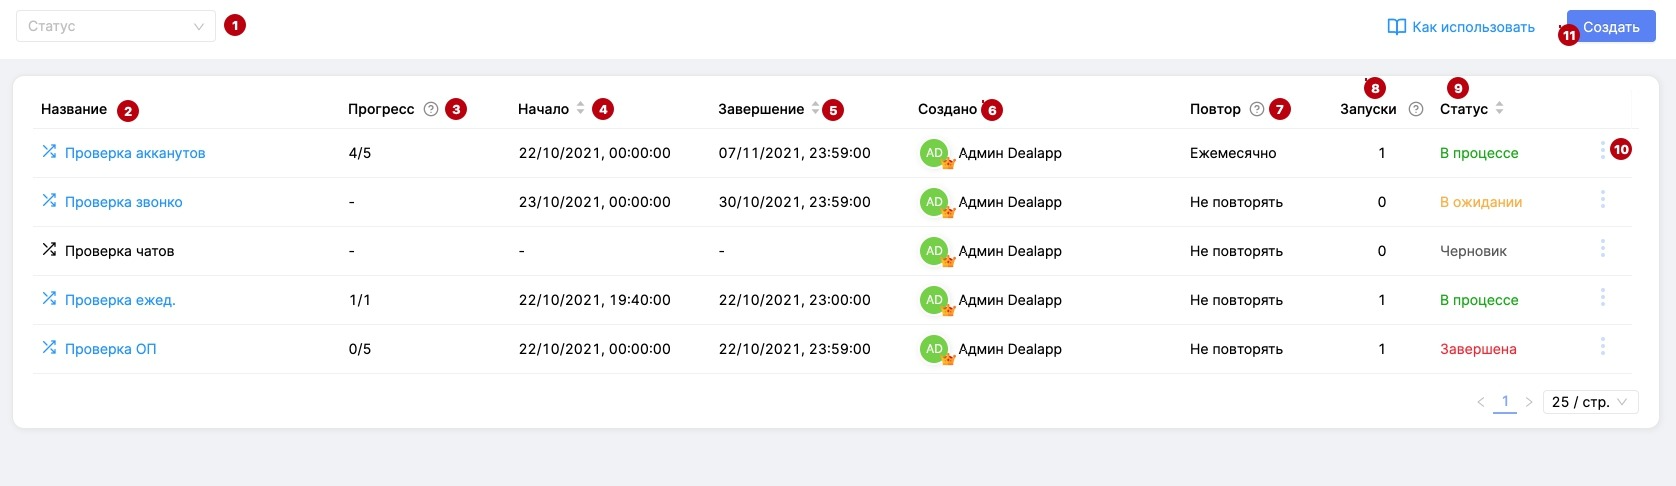Open the three-dot menu for Проверка акканутов

pos(1602,151)
